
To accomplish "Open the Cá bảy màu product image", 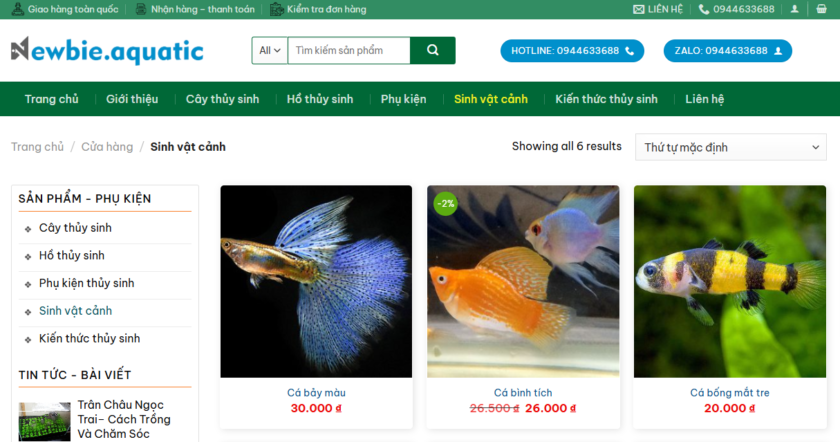I will tap(316, 281).
